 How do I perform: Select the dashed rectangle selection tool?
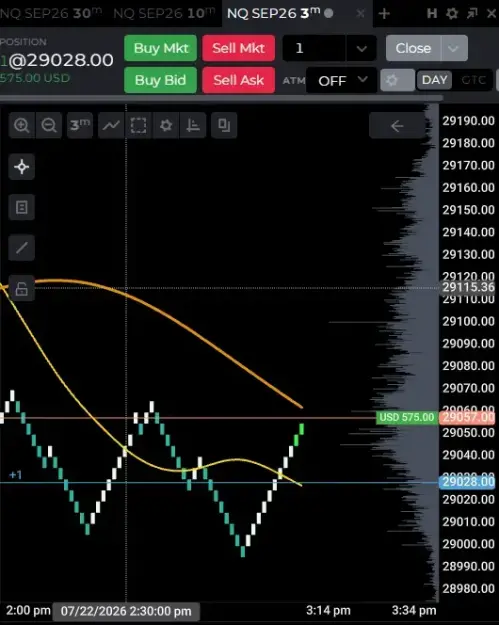click(138, 126)
